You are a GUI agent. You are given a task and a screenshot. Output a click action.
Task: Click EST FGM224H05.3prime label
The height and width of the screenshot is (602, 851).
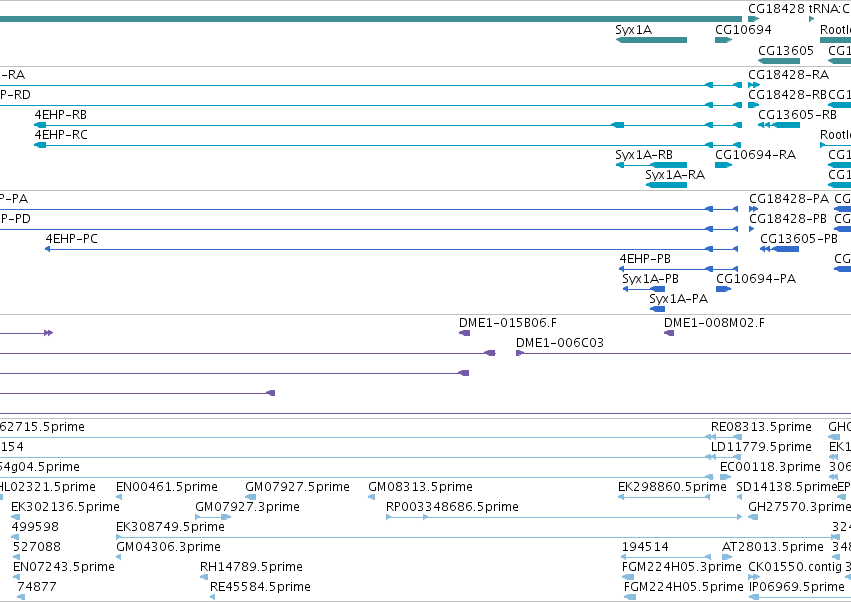pos(682,567)
